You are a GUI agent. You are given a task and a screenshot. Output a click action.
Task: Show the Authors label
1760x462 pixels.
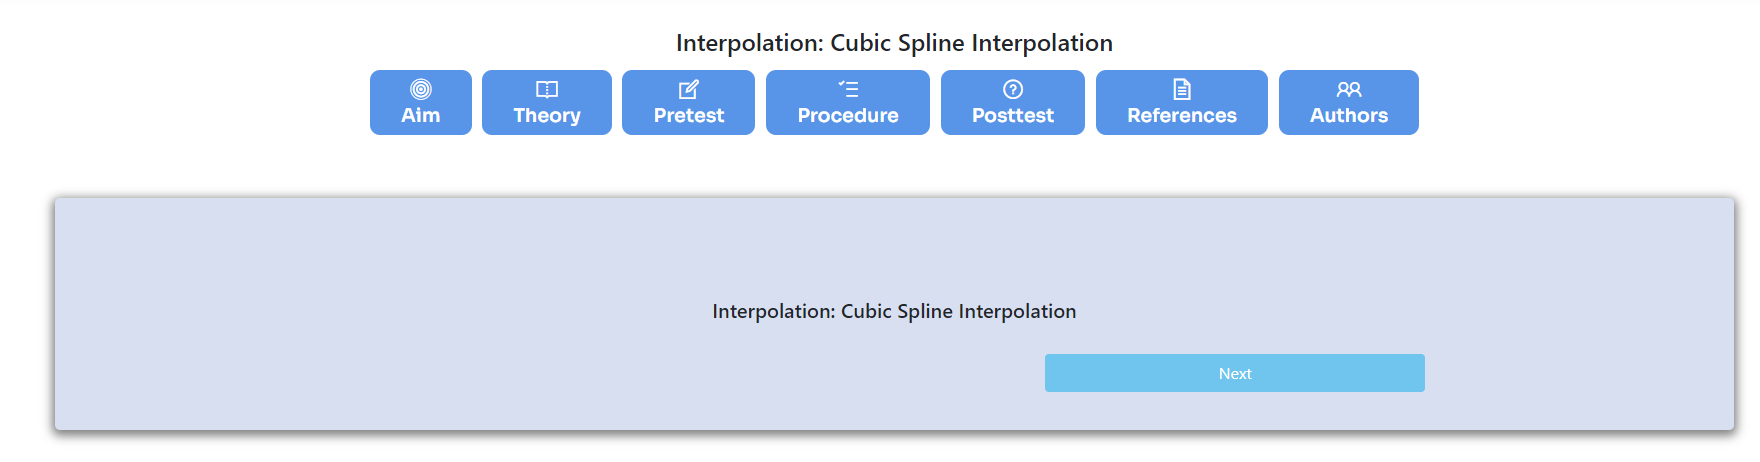(x=1349, y=116)
